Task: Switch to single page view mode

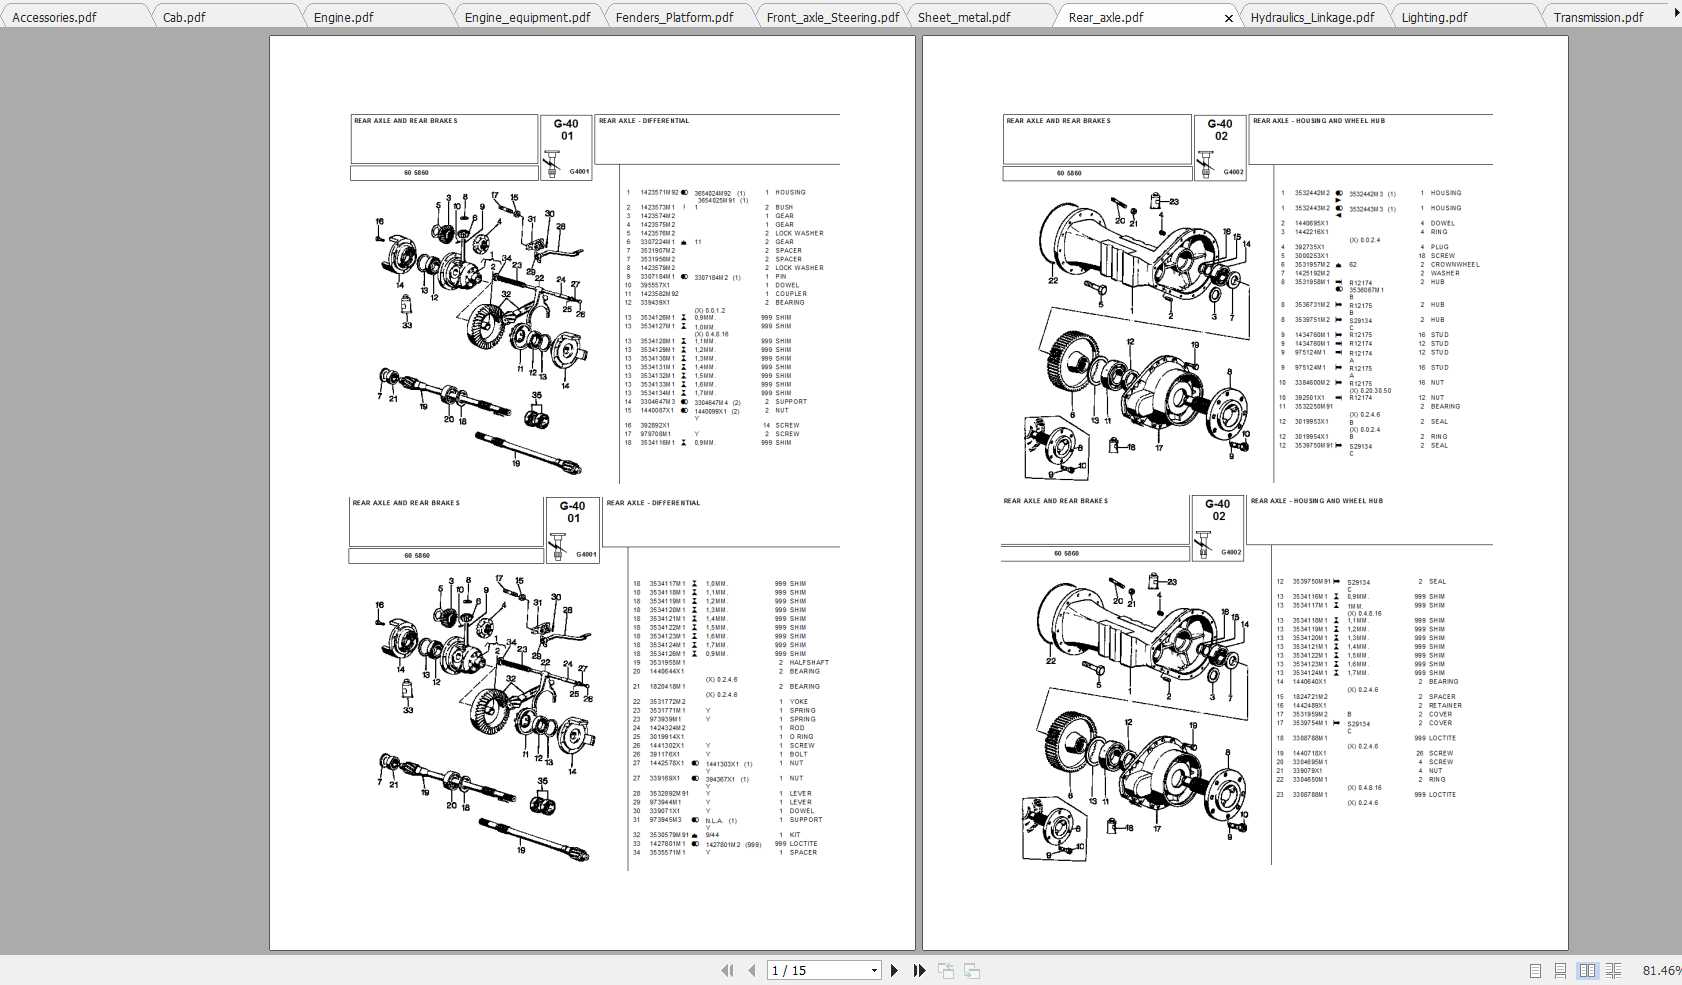Action: click(x=1535, y=970)
